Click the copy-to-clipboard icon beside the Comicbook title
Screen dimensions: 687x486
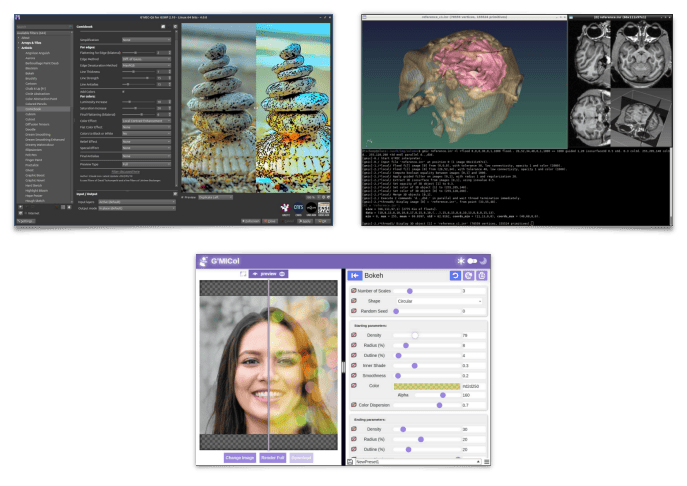coord(163,27)
